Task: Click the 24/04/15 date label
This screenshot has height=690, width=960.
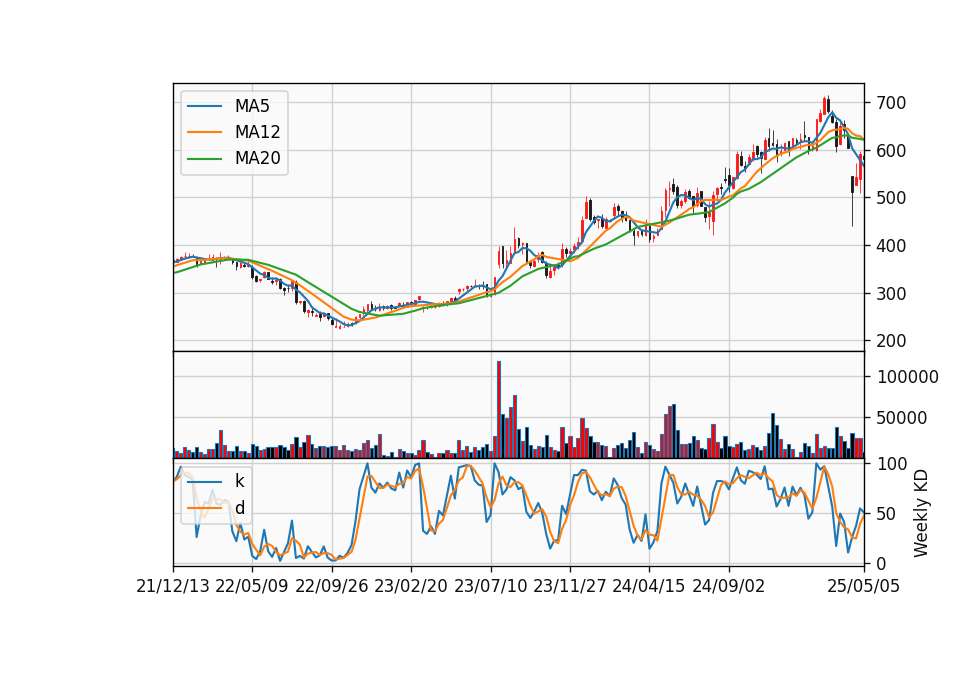Action: 649,587
